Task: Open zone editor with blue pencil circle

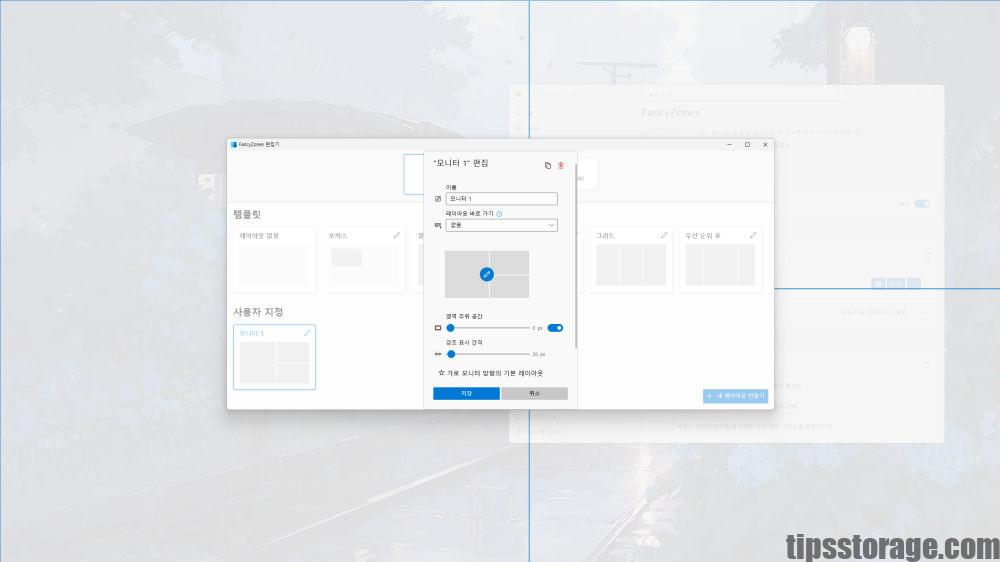Action: coord(487,274)
